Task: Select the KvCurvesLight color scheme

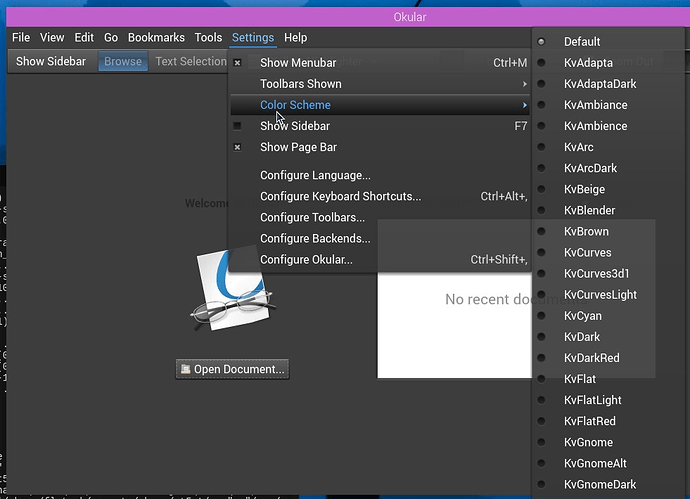Action: click(x=607, y=295)
